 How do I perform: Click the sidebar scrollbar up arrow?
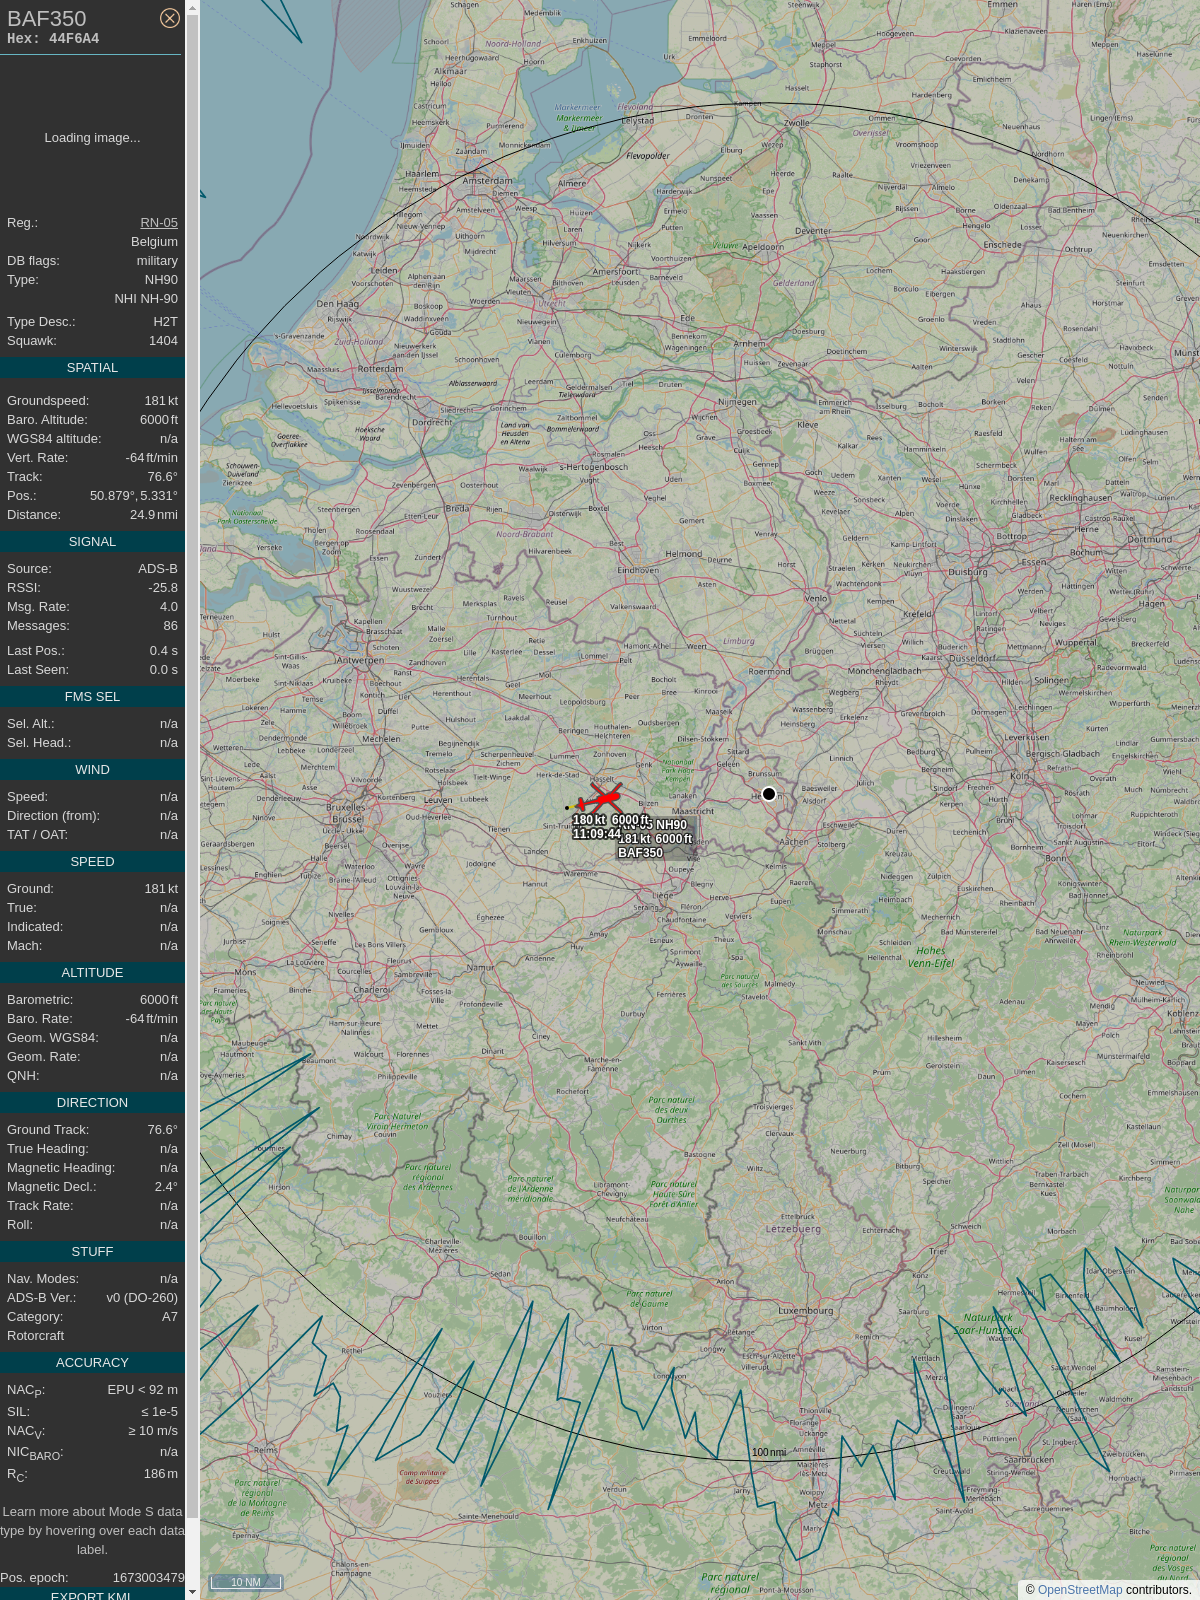193,8
